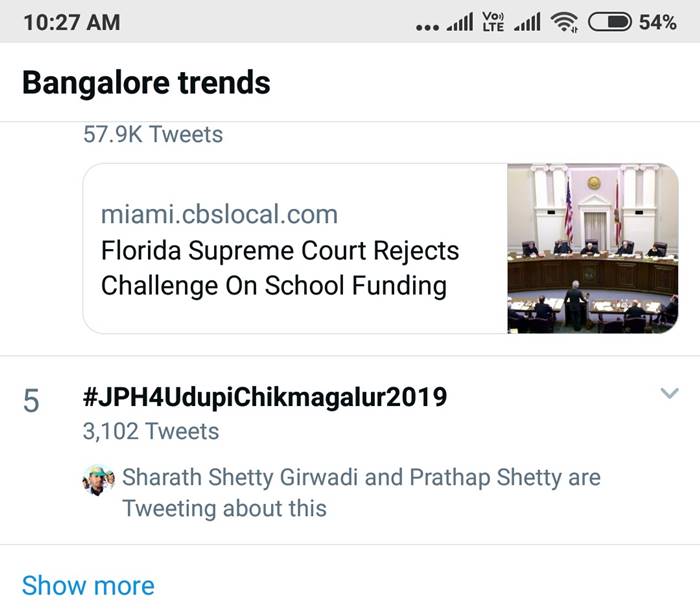
Task: Tap the first signal strength icon
Action: pos(458,22)
